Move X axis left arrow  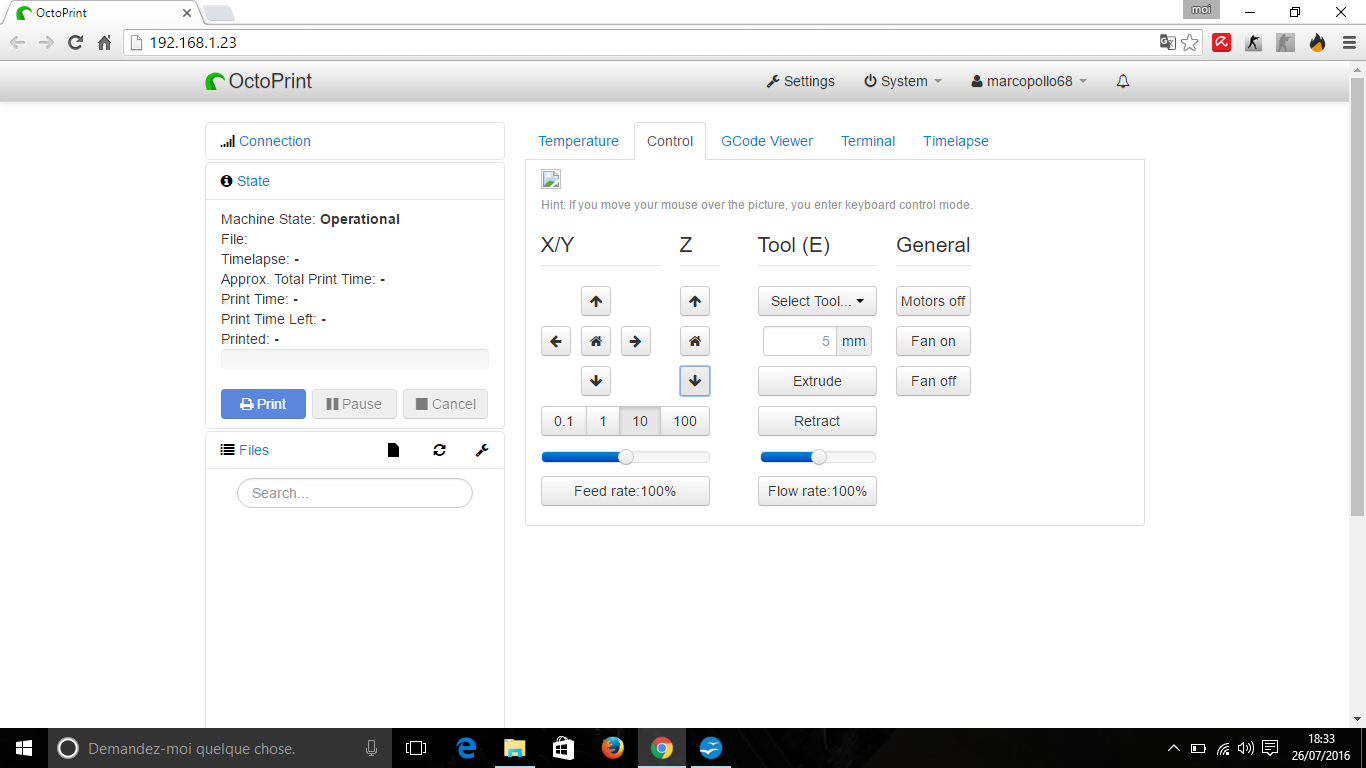coord(556,341)
